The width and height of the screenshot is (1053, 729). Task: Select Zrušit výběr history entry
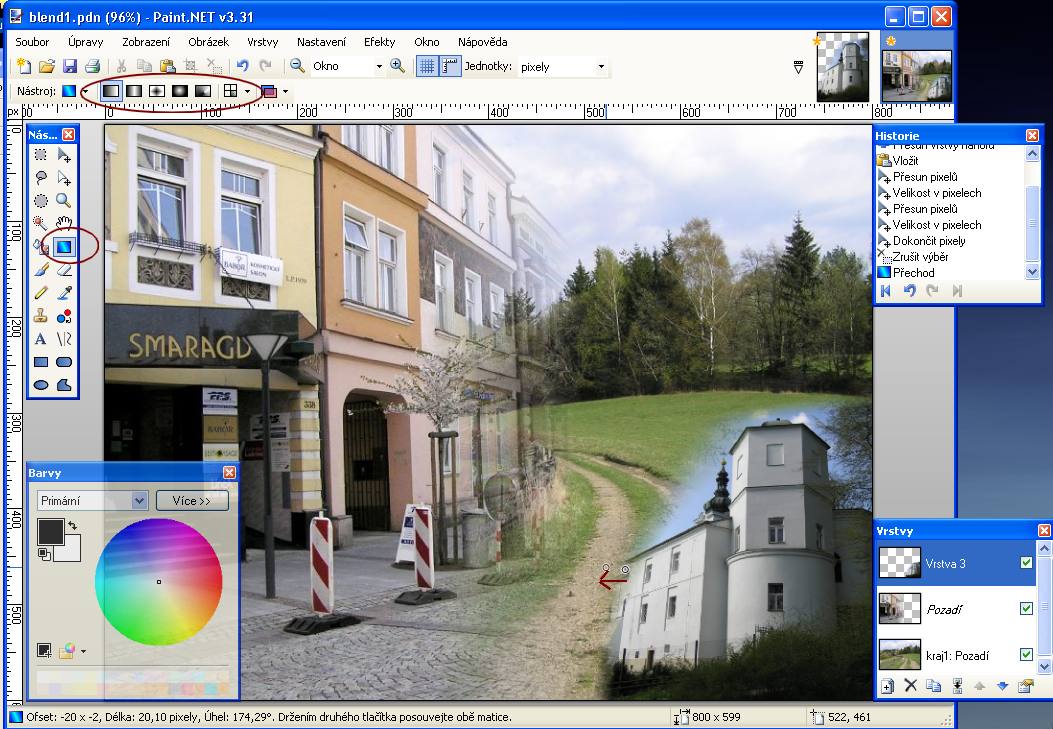click(920, 257)
